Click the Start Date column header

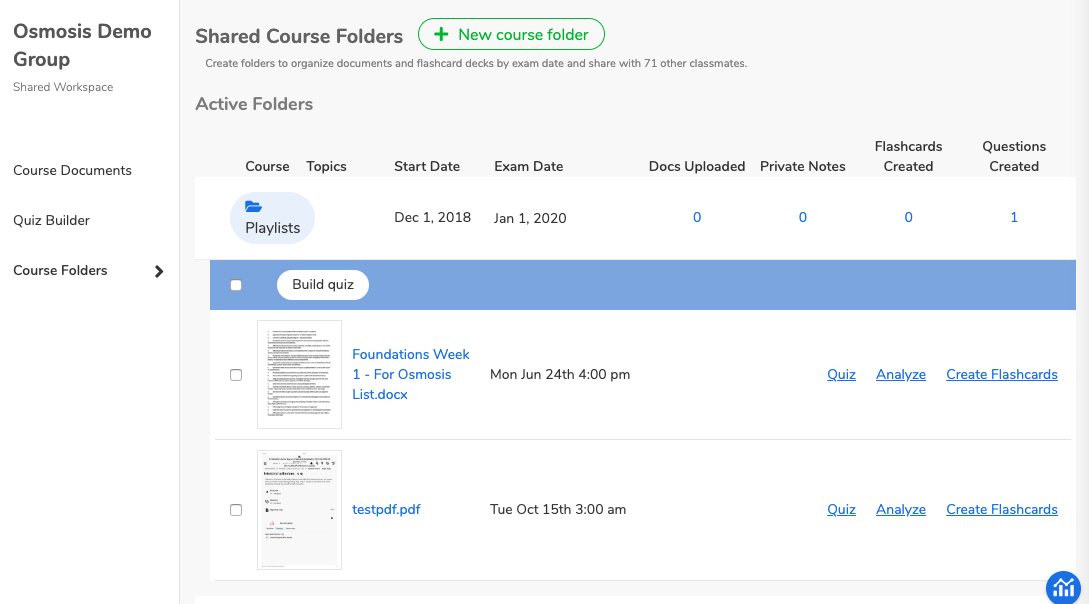tap(427, 166)
